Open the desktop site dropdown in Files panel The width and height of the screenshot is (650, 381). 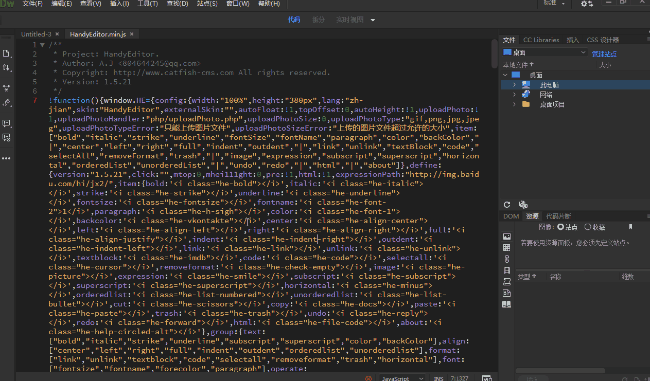pos(544,53)
